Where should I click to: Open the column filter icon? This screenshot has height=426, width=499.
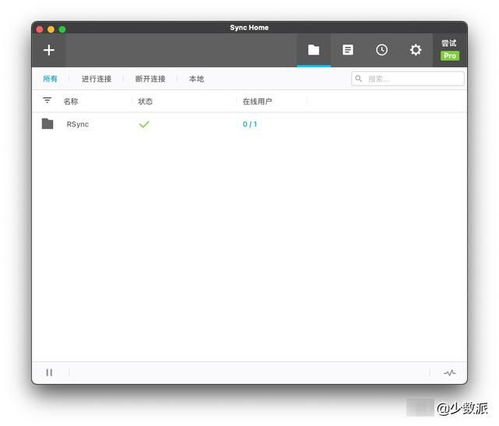[47, 100]
